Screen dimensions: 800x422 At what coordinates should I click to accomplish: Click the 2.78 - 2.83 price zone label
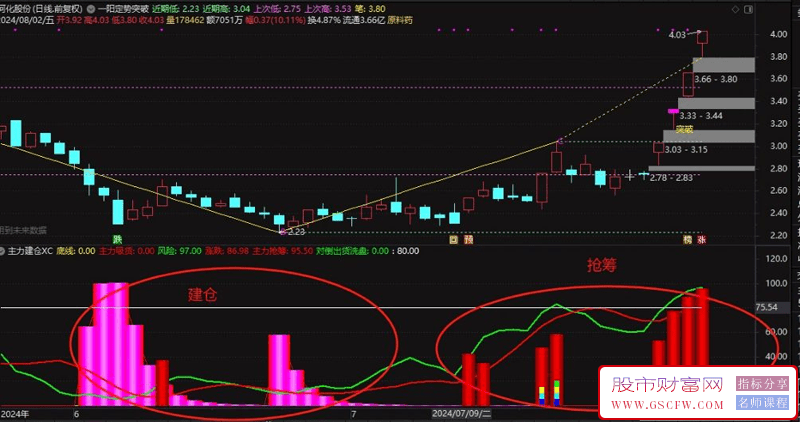[671, 178]
